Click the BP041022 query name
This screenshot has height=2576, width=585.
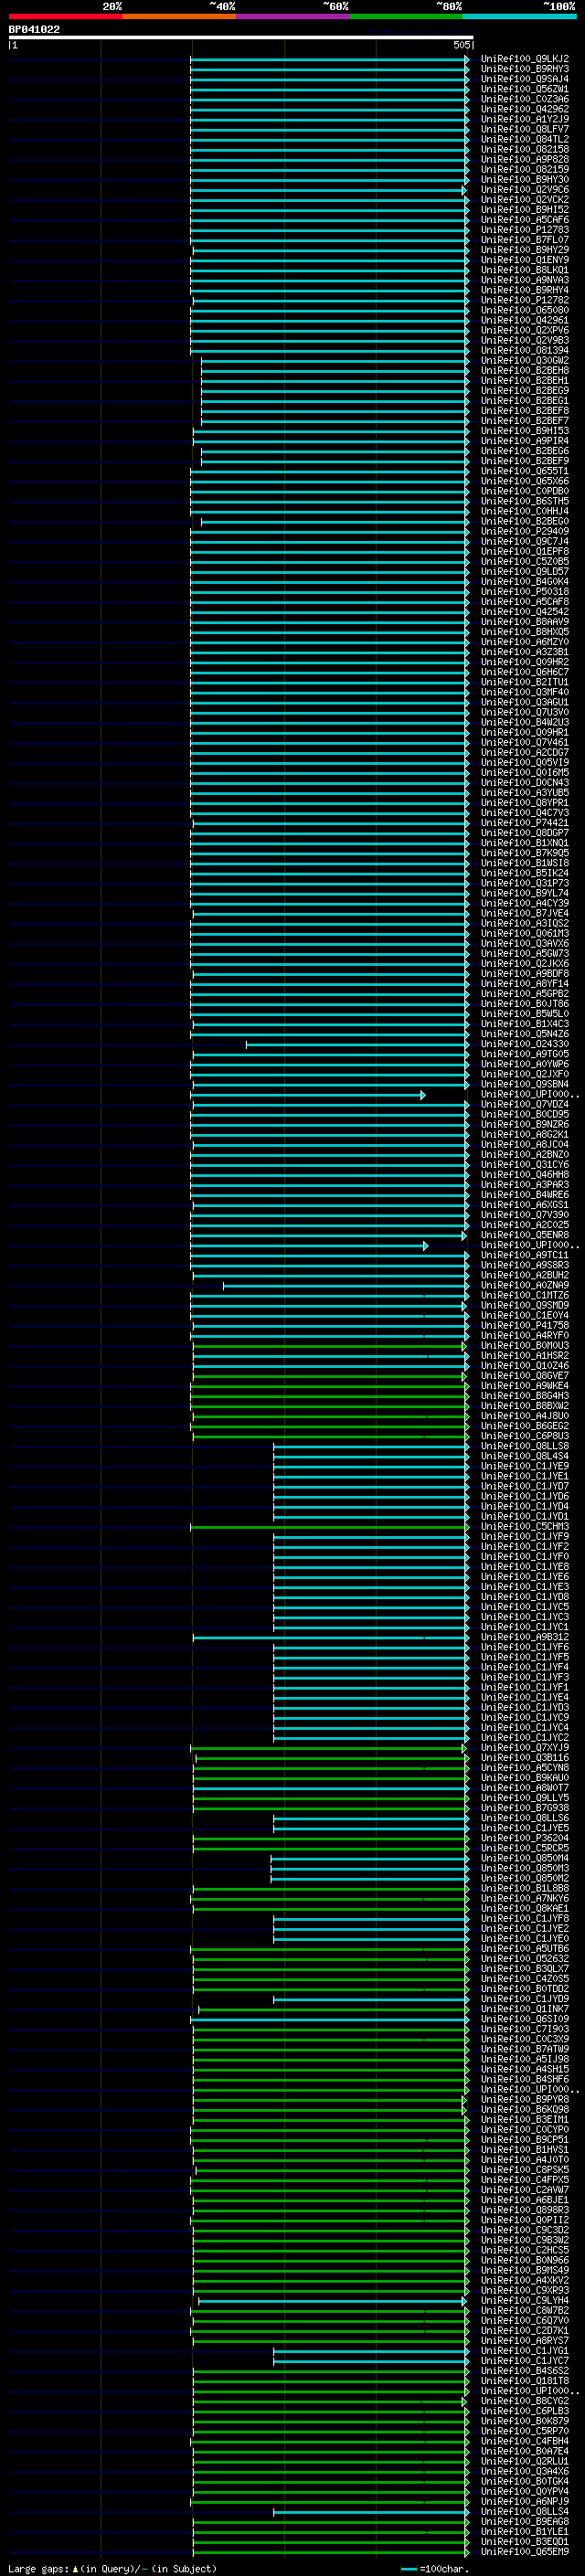[x=34, y=30]
